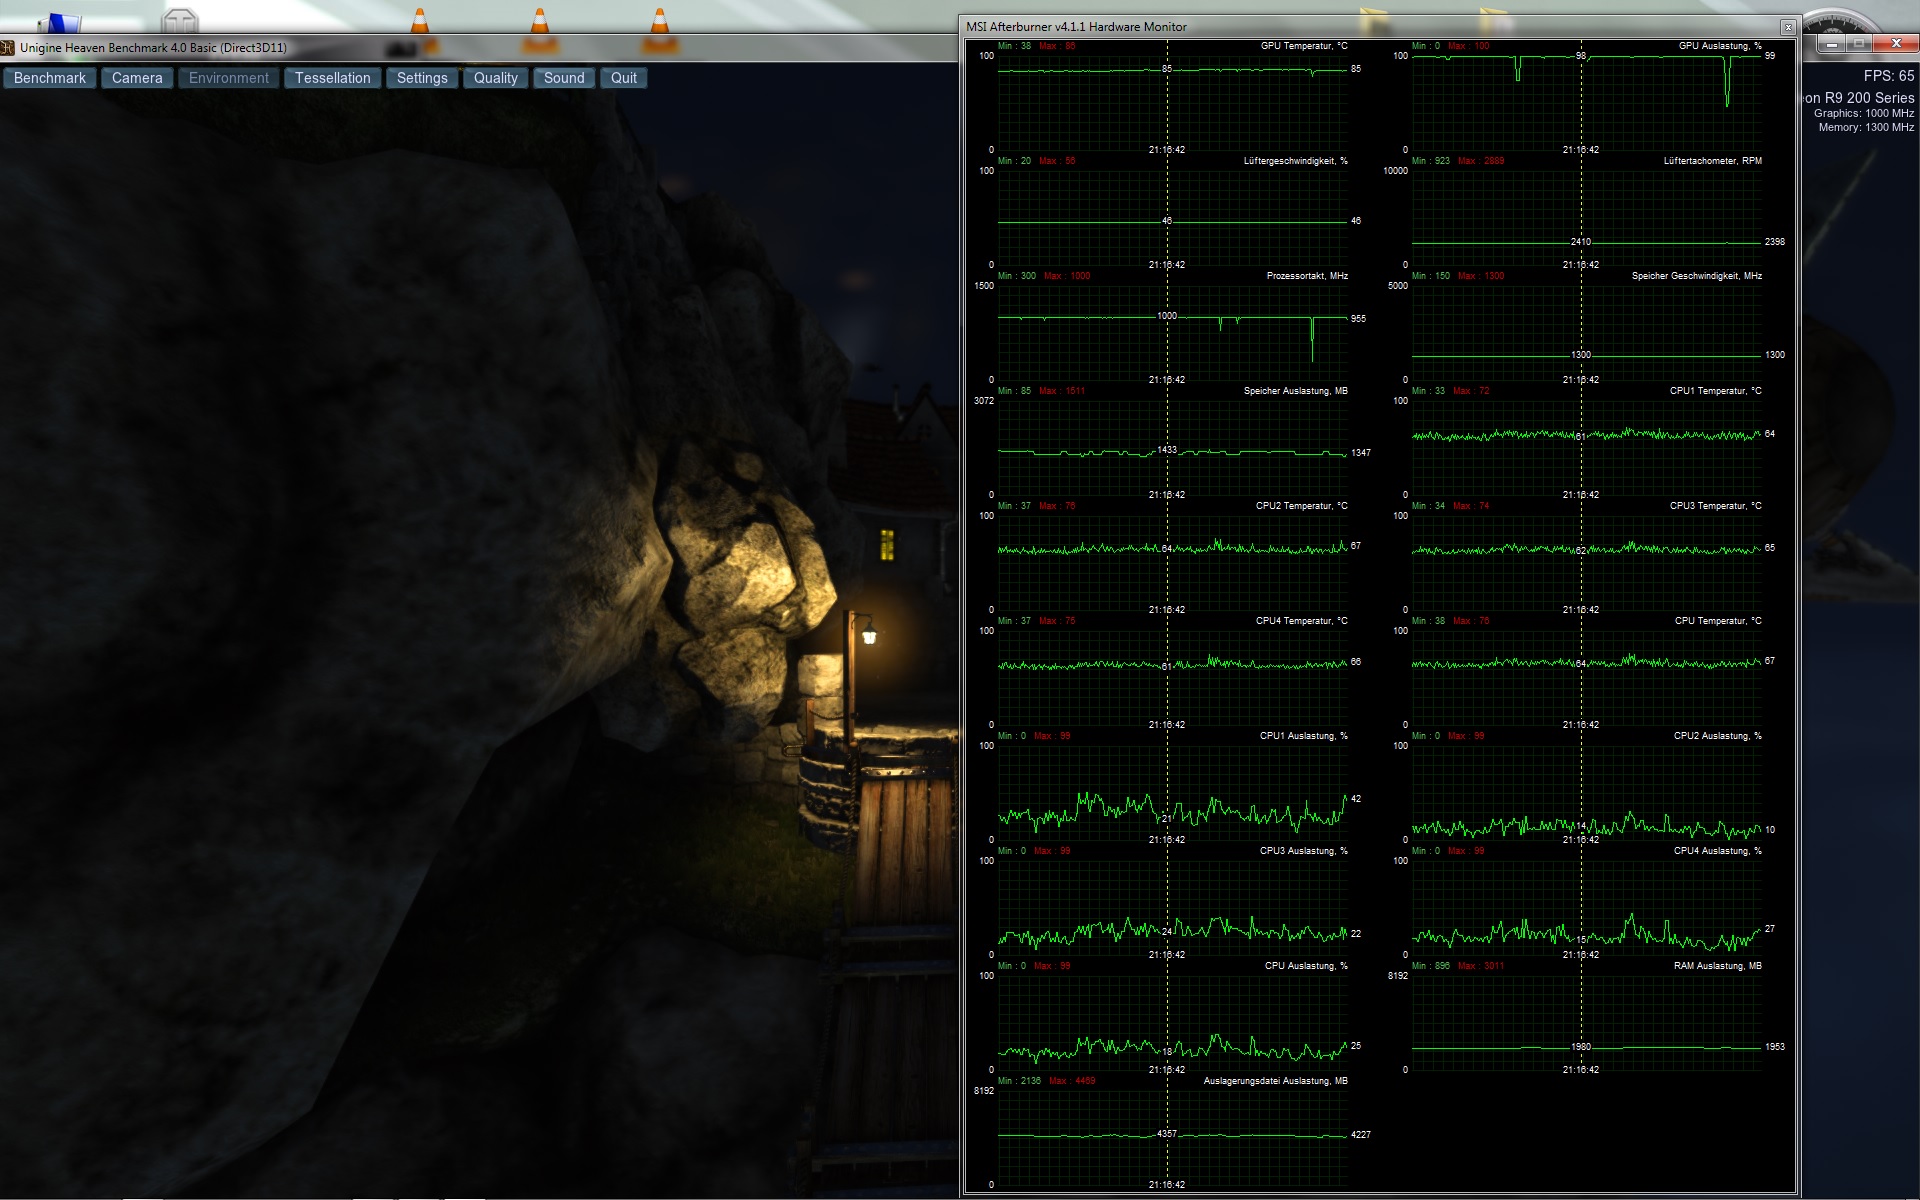Click the red Heaven window close button
Screen dimensions: 1920x1200
coord(1895,44)
